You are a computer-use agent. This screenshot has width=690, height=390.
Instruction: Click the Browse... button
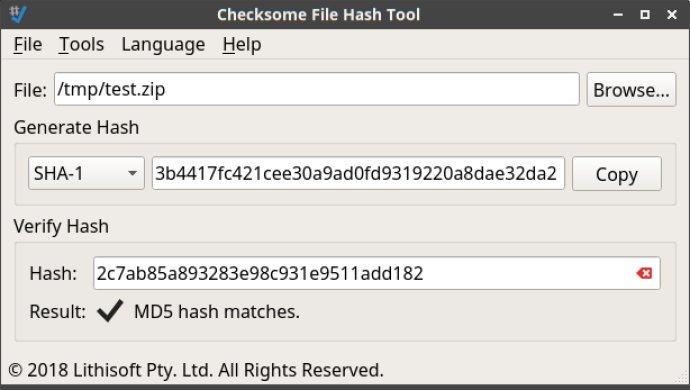631,90
